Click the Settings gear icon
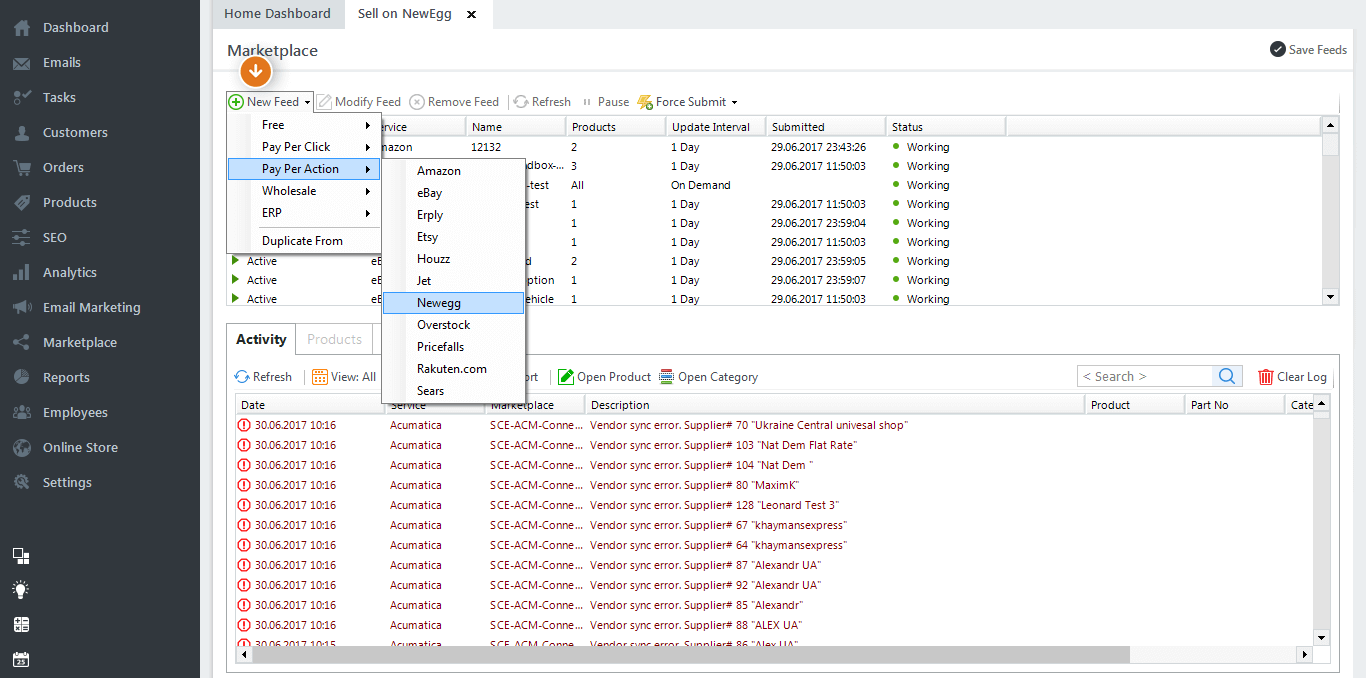Image resolution: width=1366 pixels, height=678 pixels. pos(21,483)
